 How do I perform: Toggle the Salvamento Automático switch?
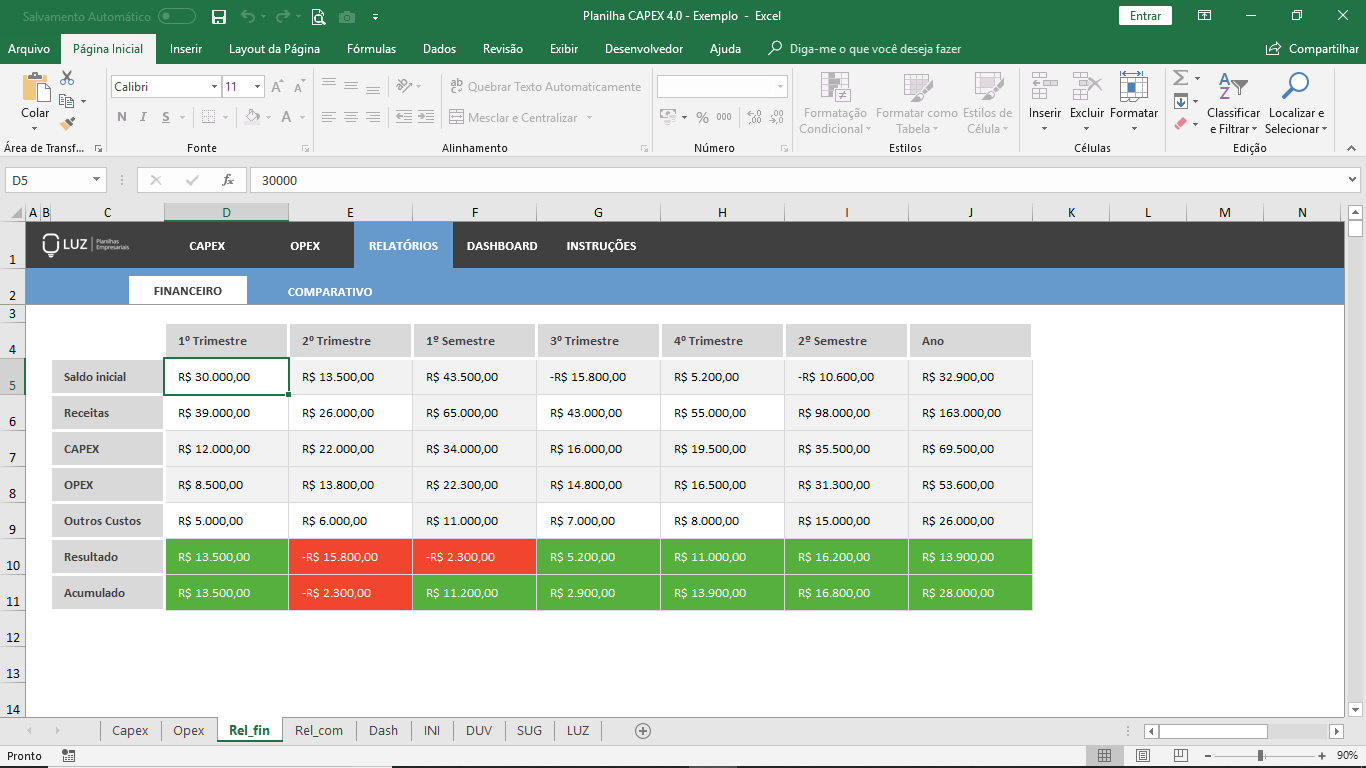177,16
